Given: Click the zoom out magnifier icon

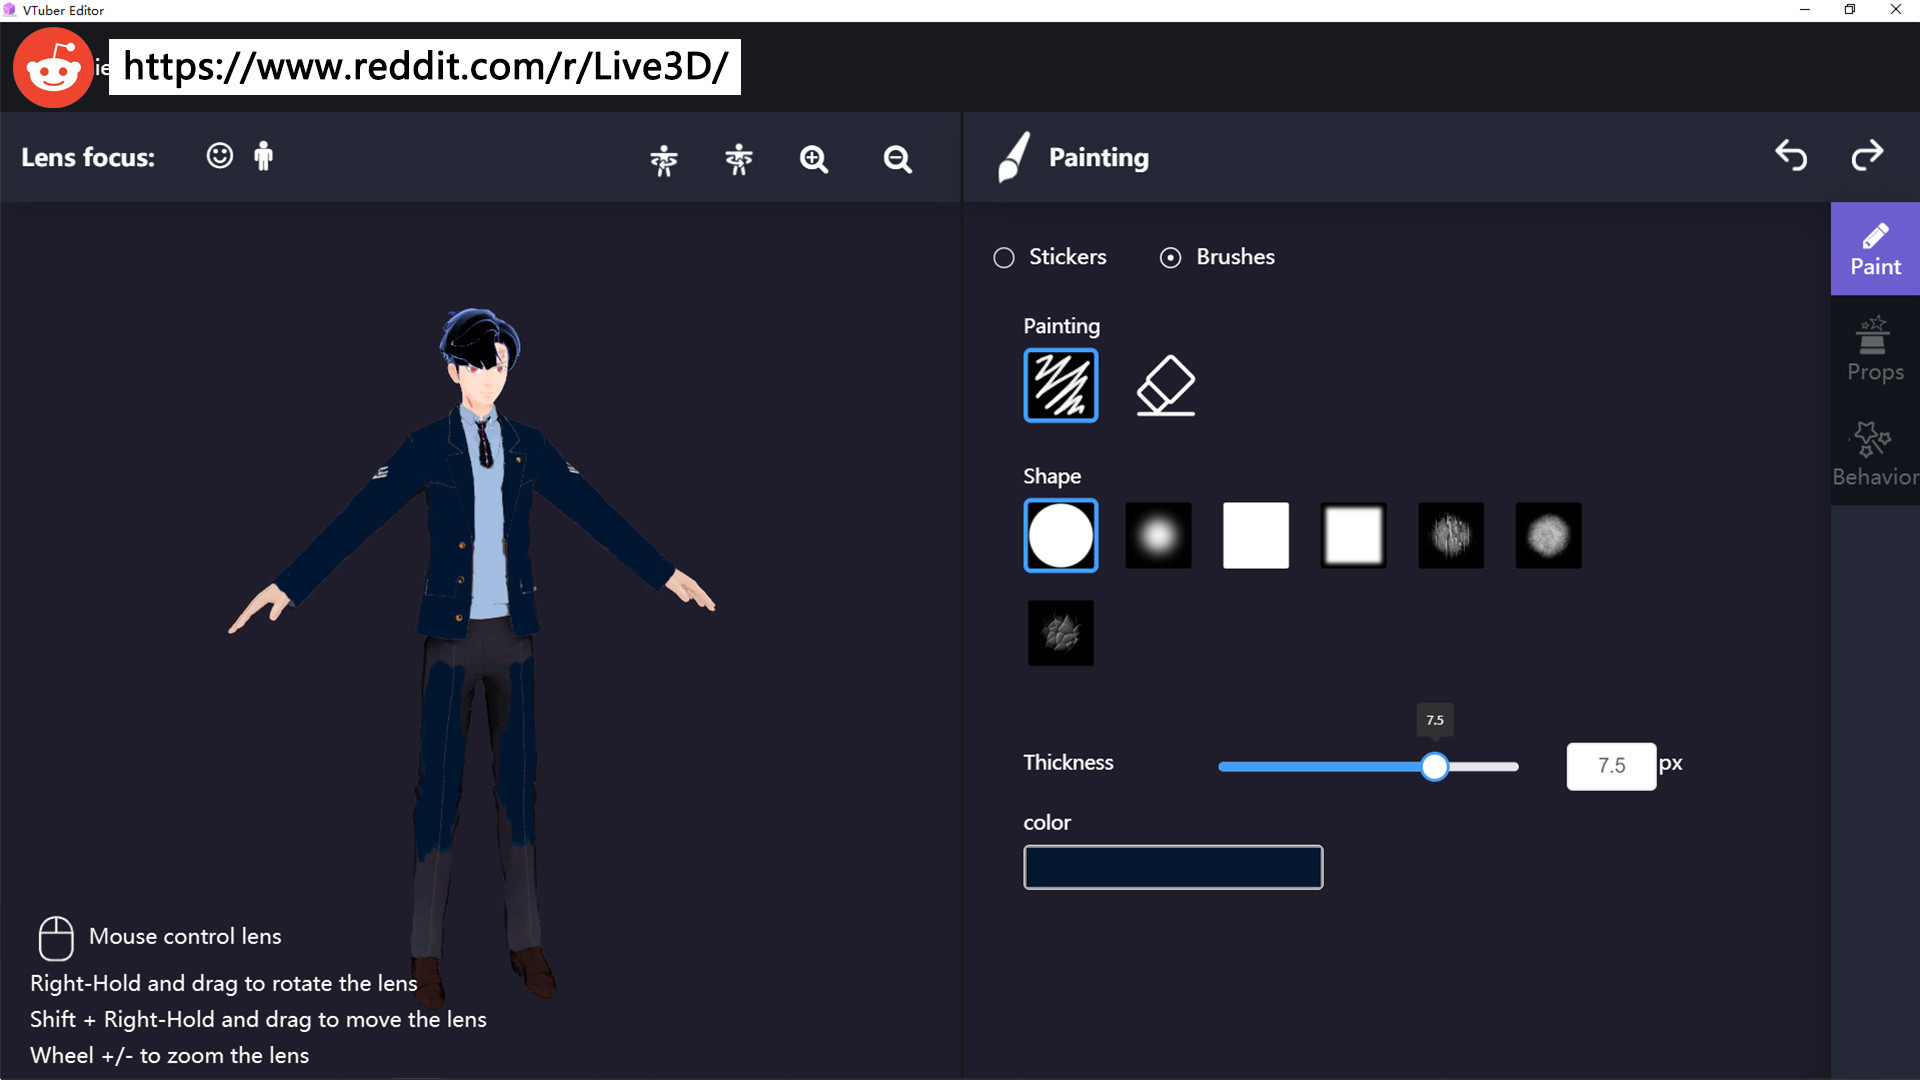Looking at the screenshot, I should 897,159.
